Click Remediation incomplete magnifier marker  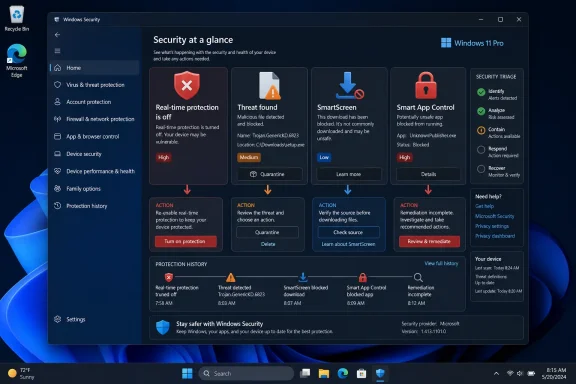(418, 277)
